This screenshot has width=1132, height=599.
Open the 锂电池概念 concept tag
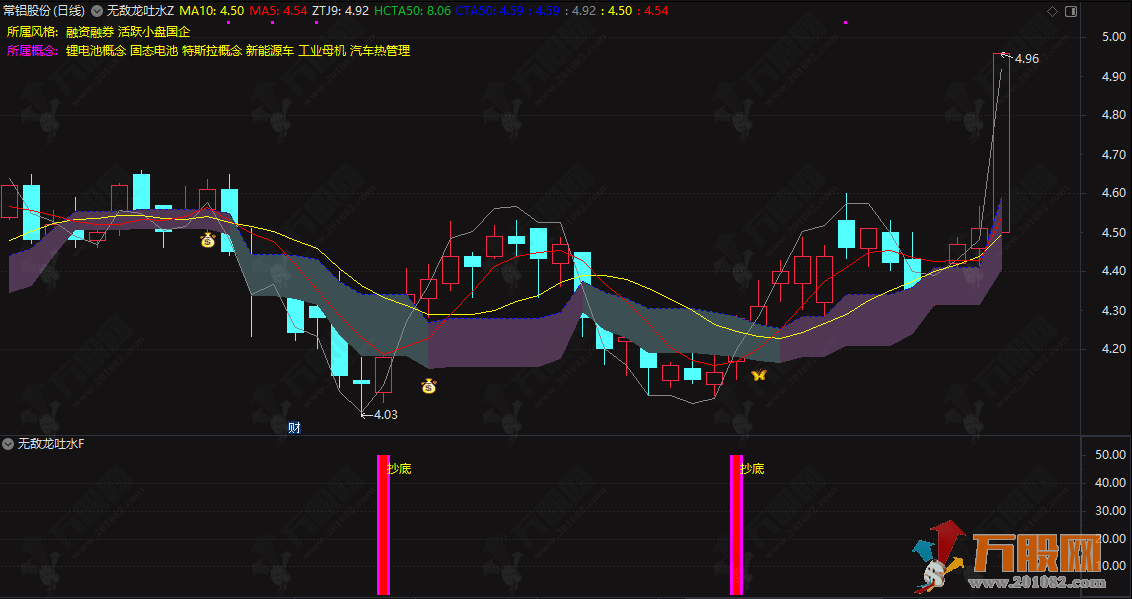tap(95, 51)
